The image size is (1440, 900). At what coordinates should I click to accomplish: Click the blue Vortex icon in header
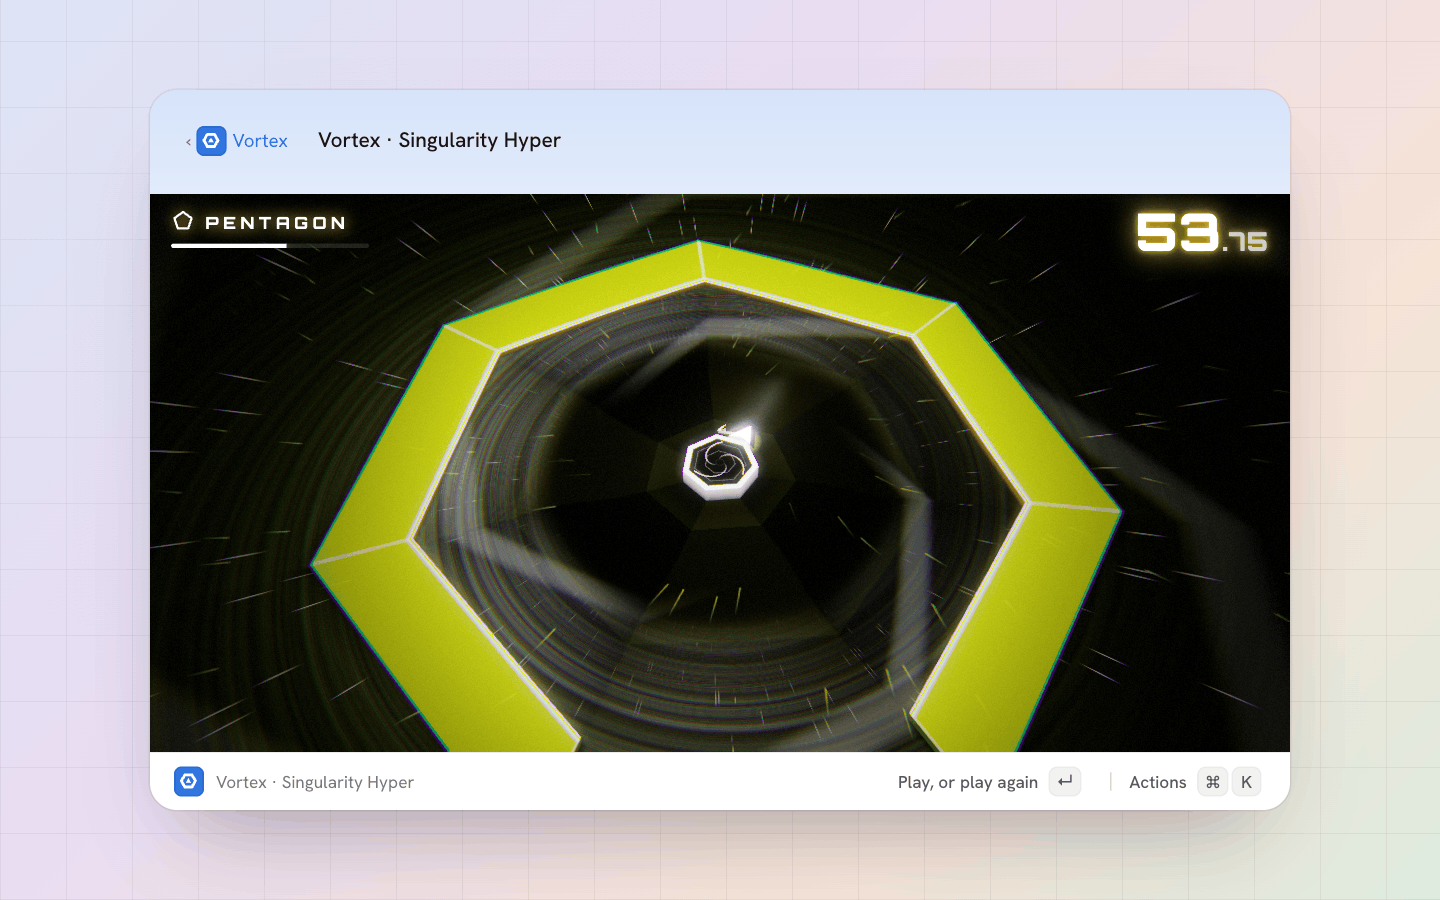point(211,141)
